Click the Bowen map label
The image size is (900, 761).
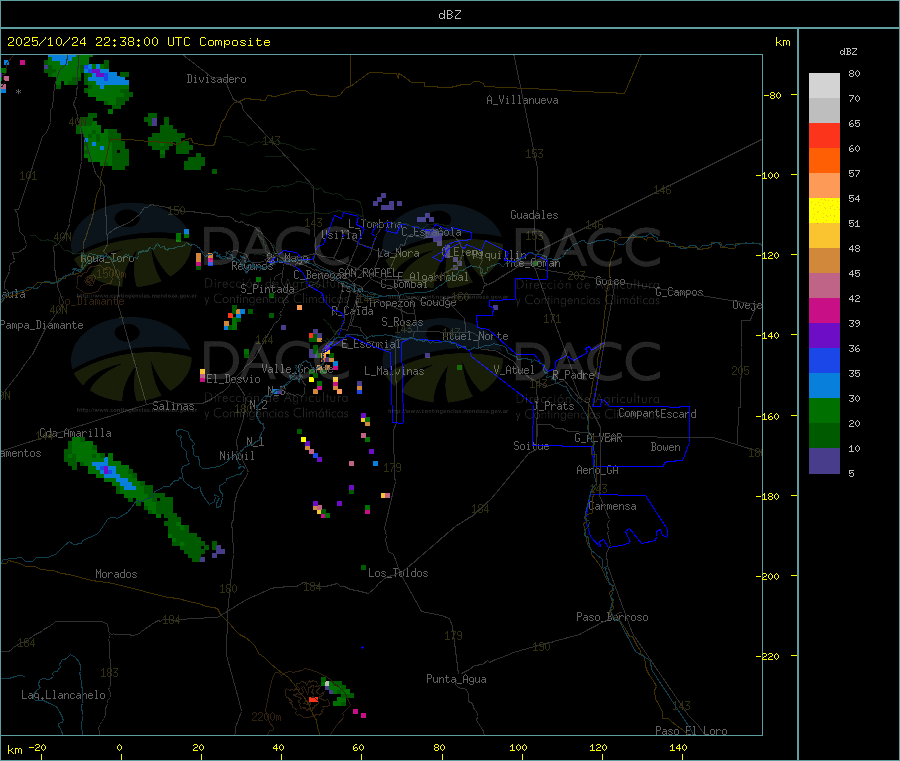[x=666, y=447]
